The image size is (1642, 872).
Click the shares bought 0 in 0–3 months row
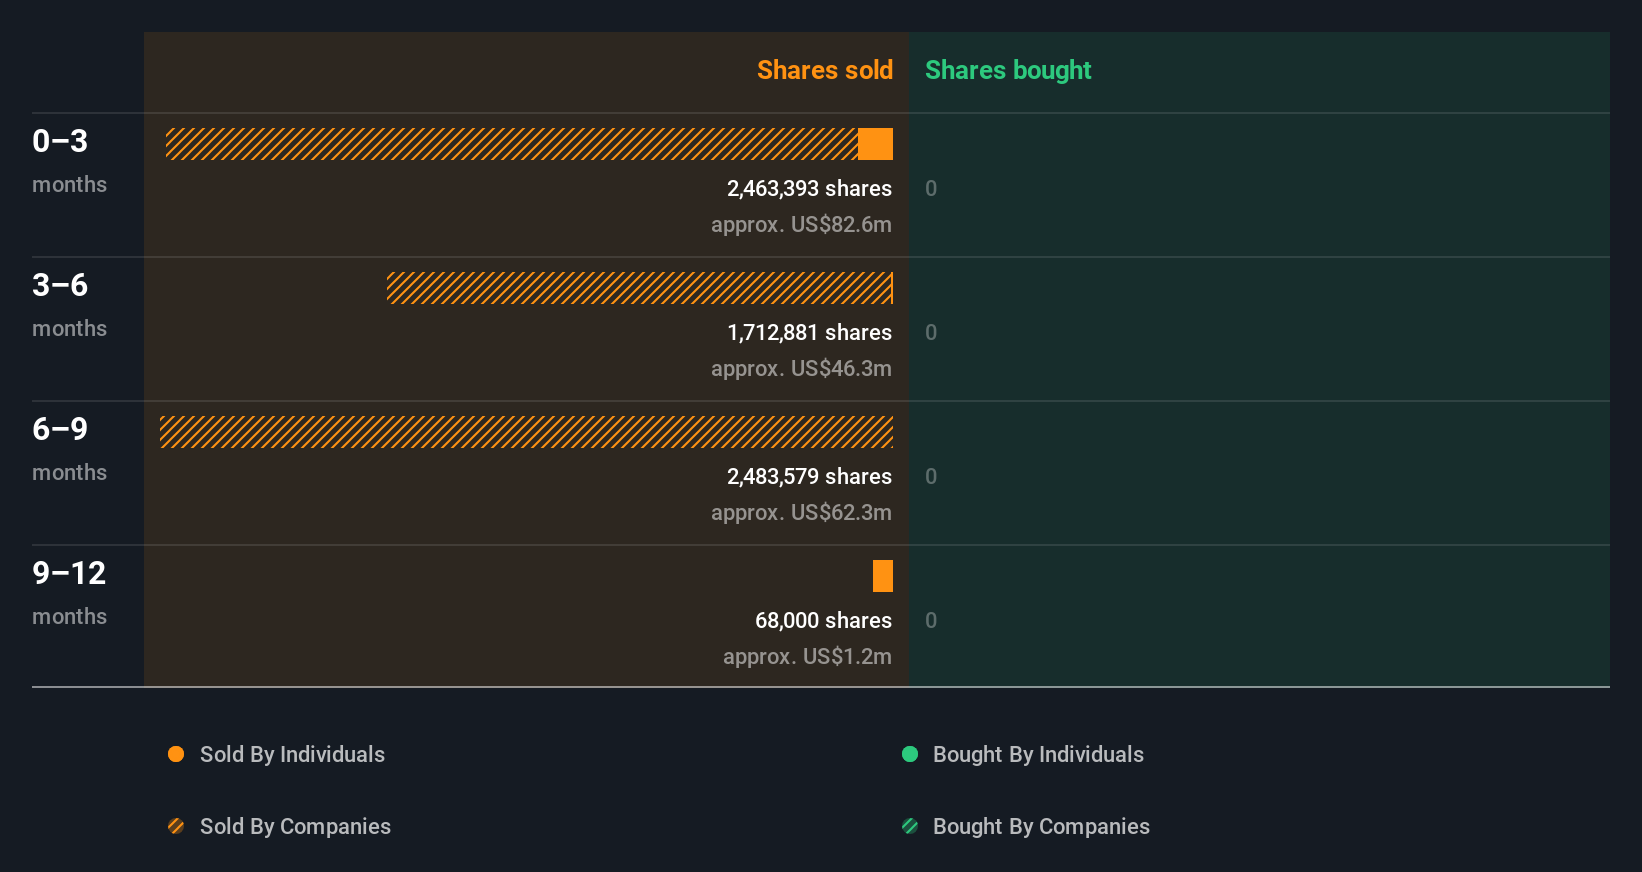[x=931, y=189]
